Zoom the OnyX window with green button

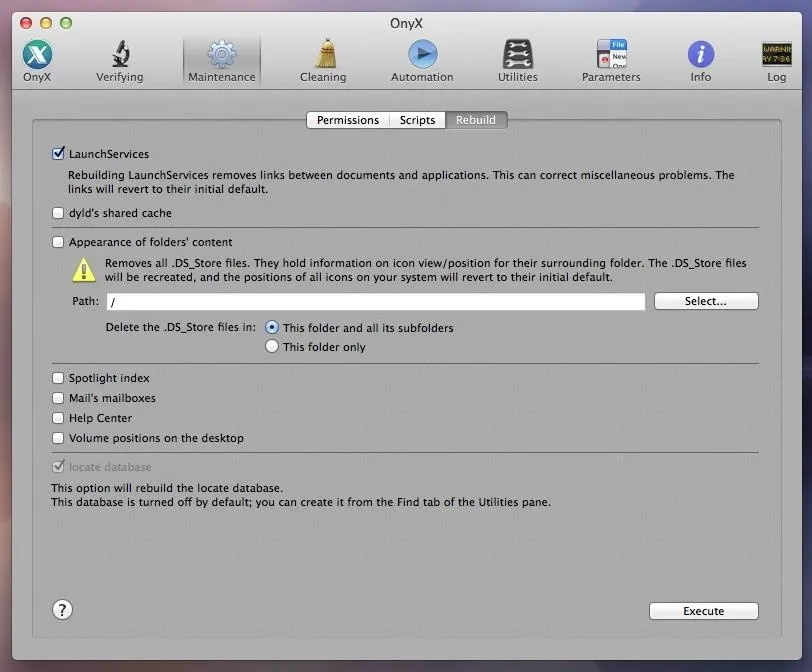(66, 23)
